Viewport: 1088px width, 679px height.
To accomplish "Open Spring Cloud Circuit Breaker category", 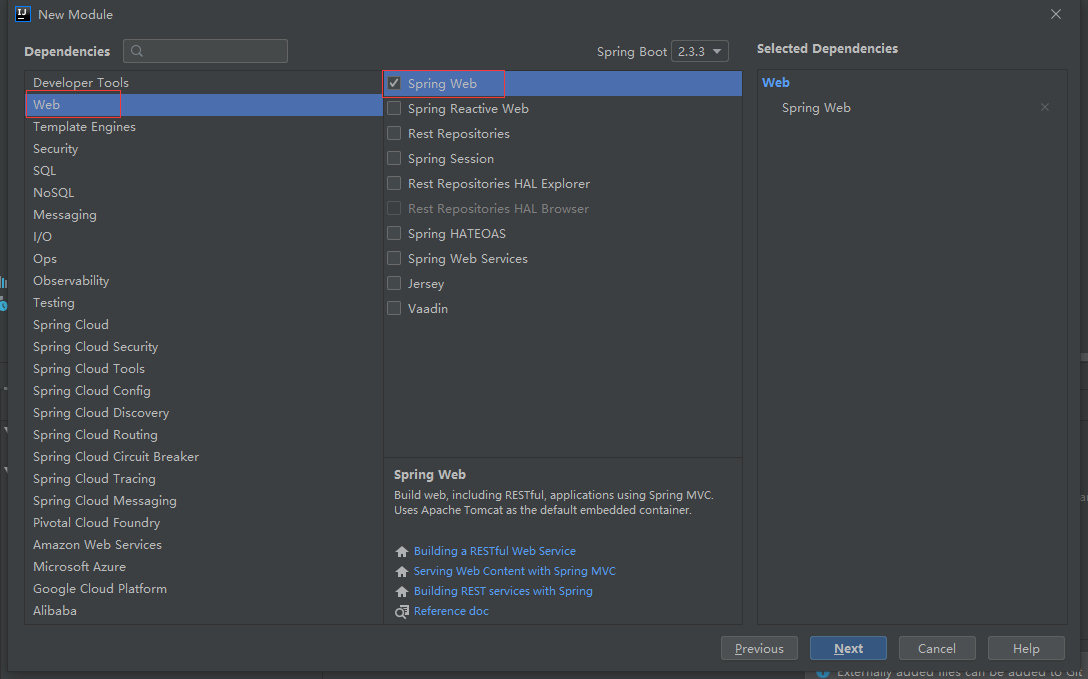I will (x=203, y=457).
